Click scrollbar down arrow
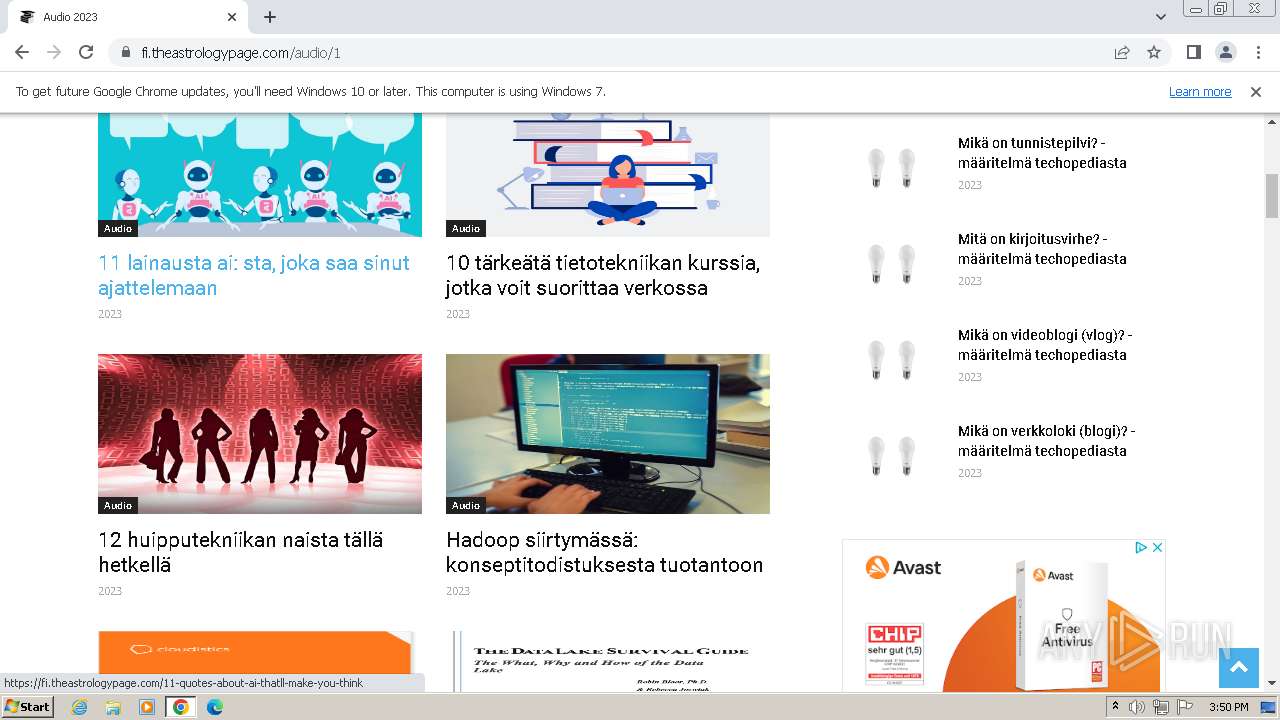 (1272, 683)
